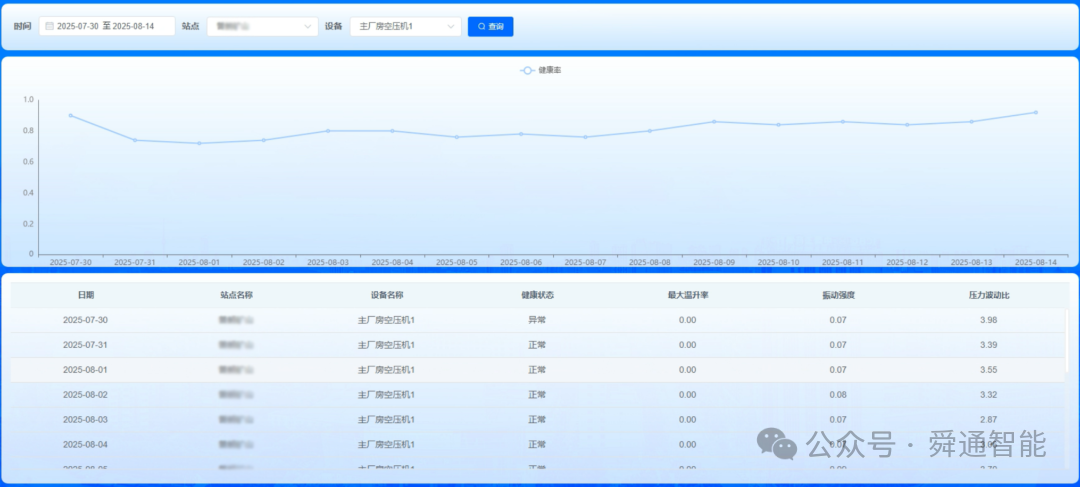
Task: Click the vibration value 0.08
Action: point(838,395)
